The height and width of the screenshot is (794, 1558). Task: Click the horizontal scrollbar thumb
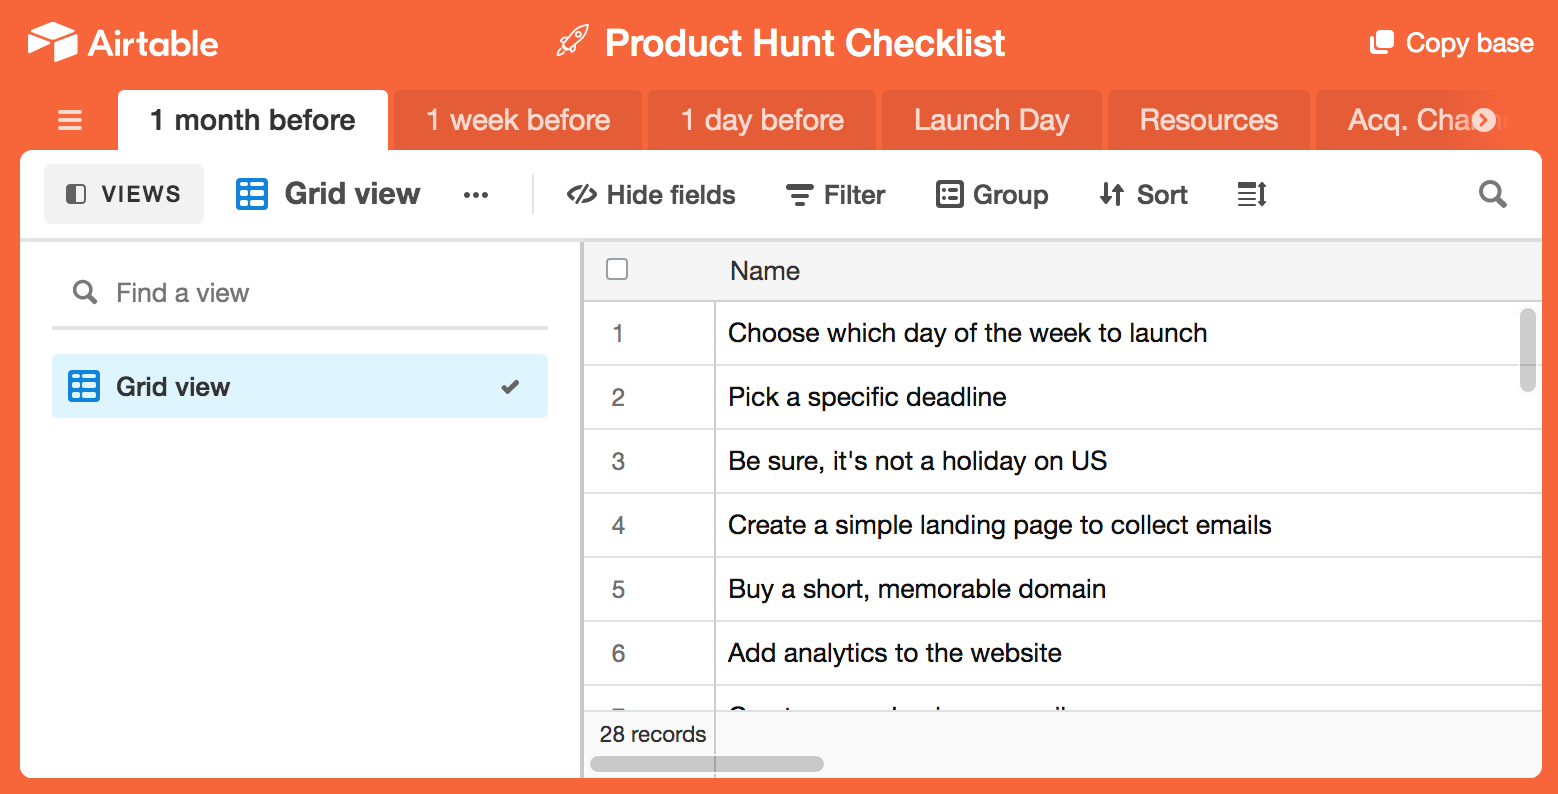point(707,764)
